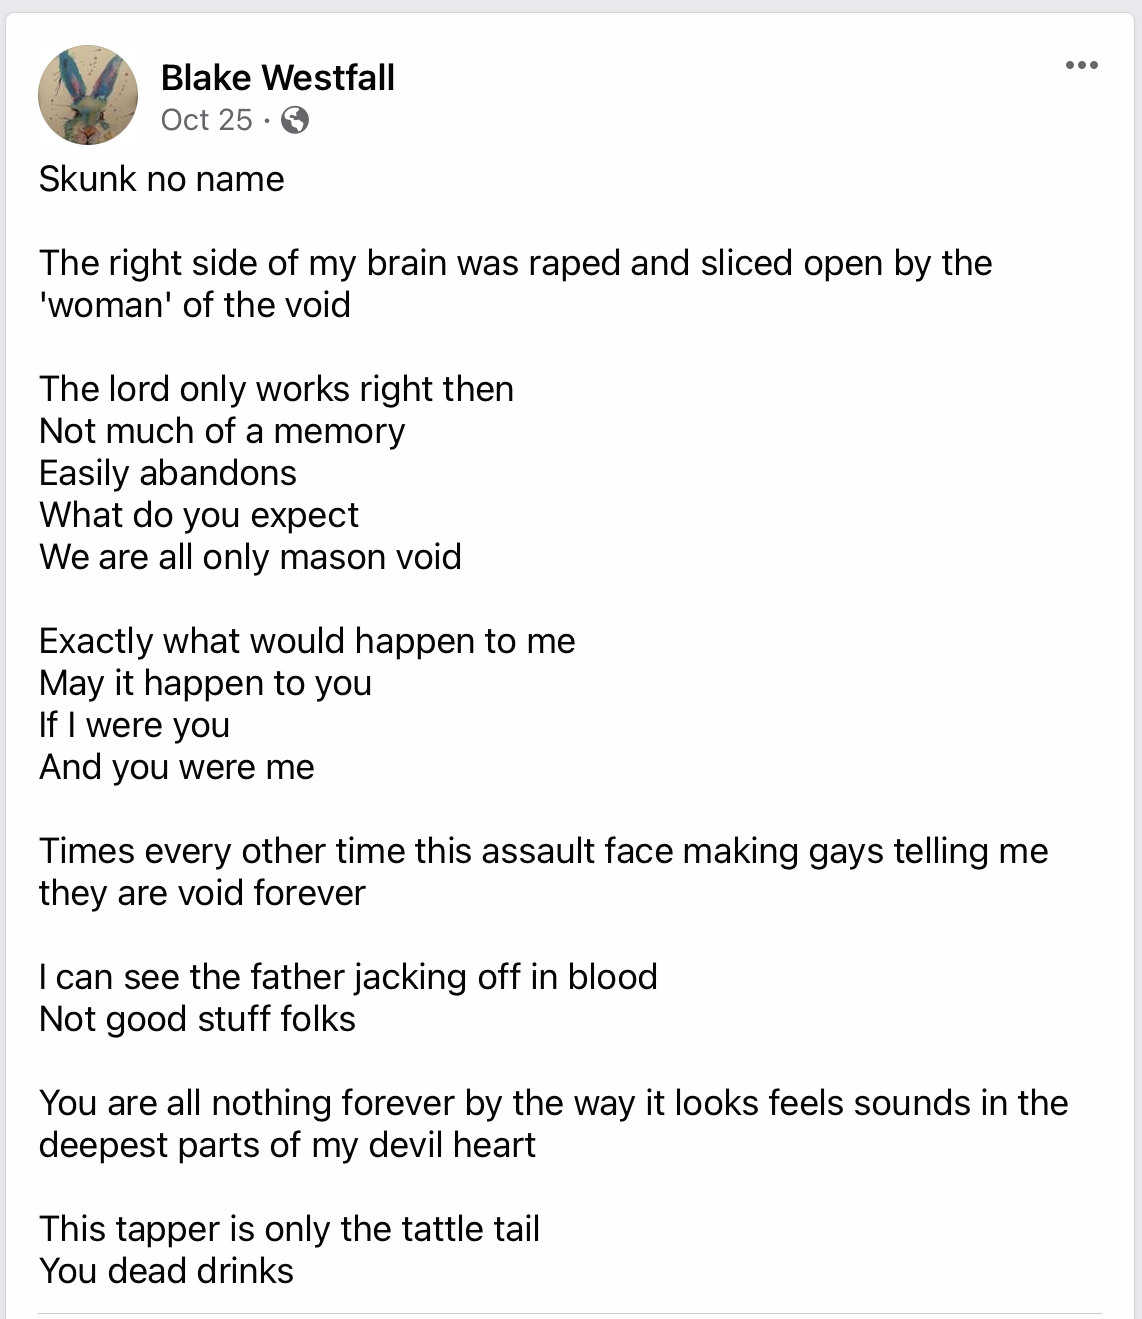Click the 'This tapper is only the tattle tail' line
This screenshot has width=1142, height=1319.
click(x=289, y=1229)
